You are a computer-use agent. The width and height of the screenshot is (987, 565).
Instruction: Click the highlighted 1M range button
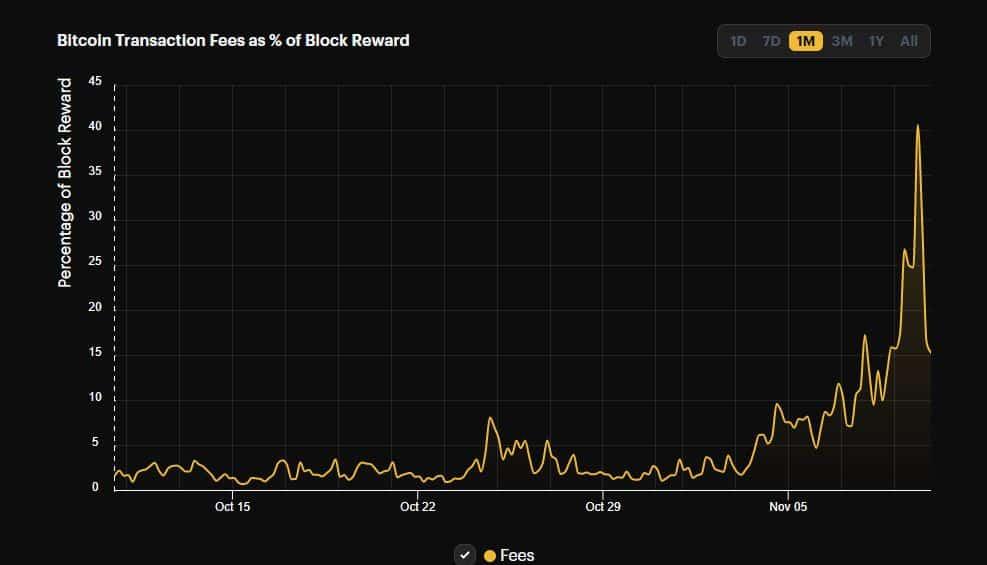805,41
